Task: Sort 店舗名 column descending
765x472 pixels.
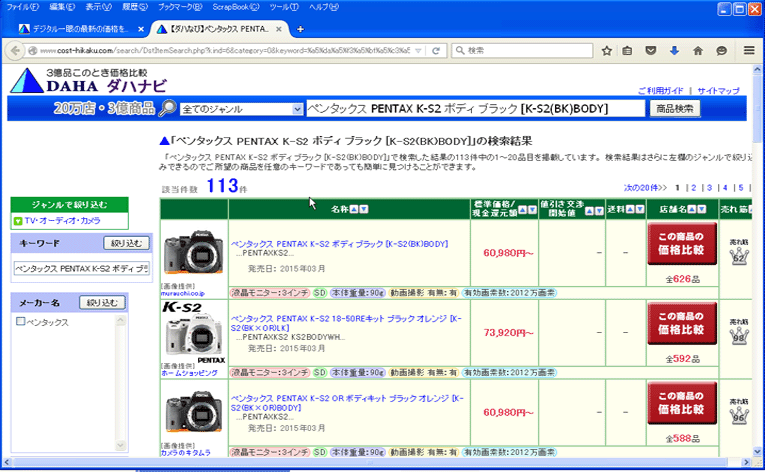Action: (x=702, y=209)
